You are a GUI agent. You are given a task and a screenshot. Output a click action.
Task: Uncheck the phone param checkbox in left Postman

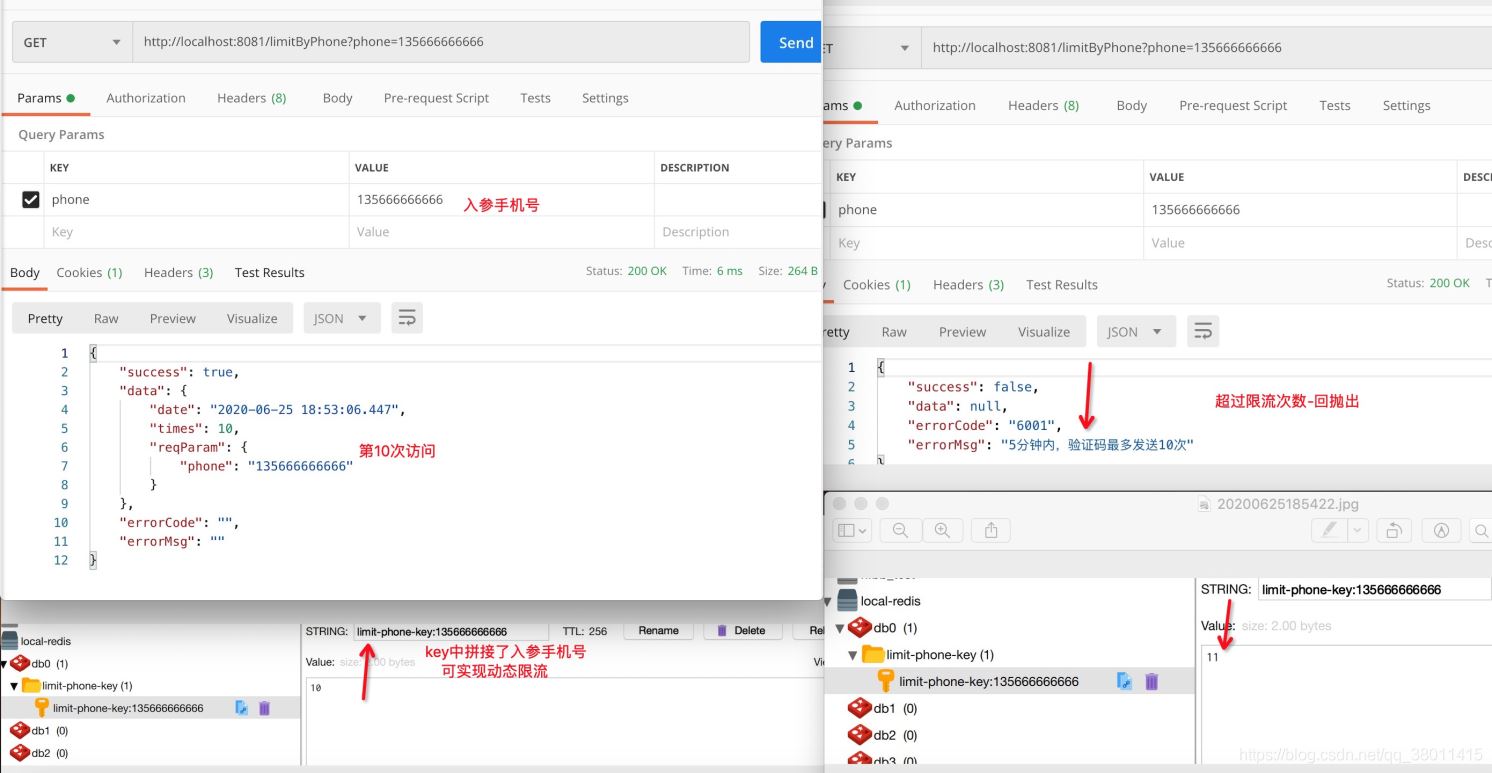(x=30, y=200)
